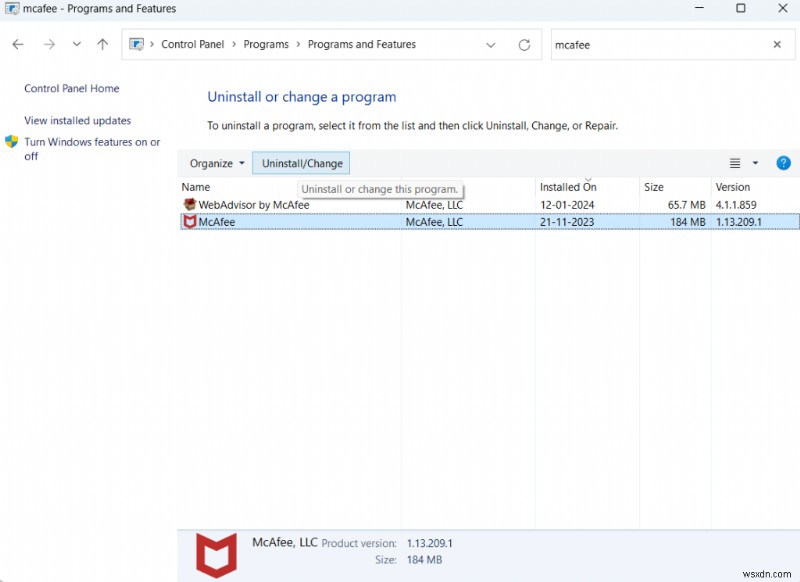Image resolution: width=800 pixels, height=582 pixels.
Task: Go back with the Back arrow
Action: [x=18, y=44]
